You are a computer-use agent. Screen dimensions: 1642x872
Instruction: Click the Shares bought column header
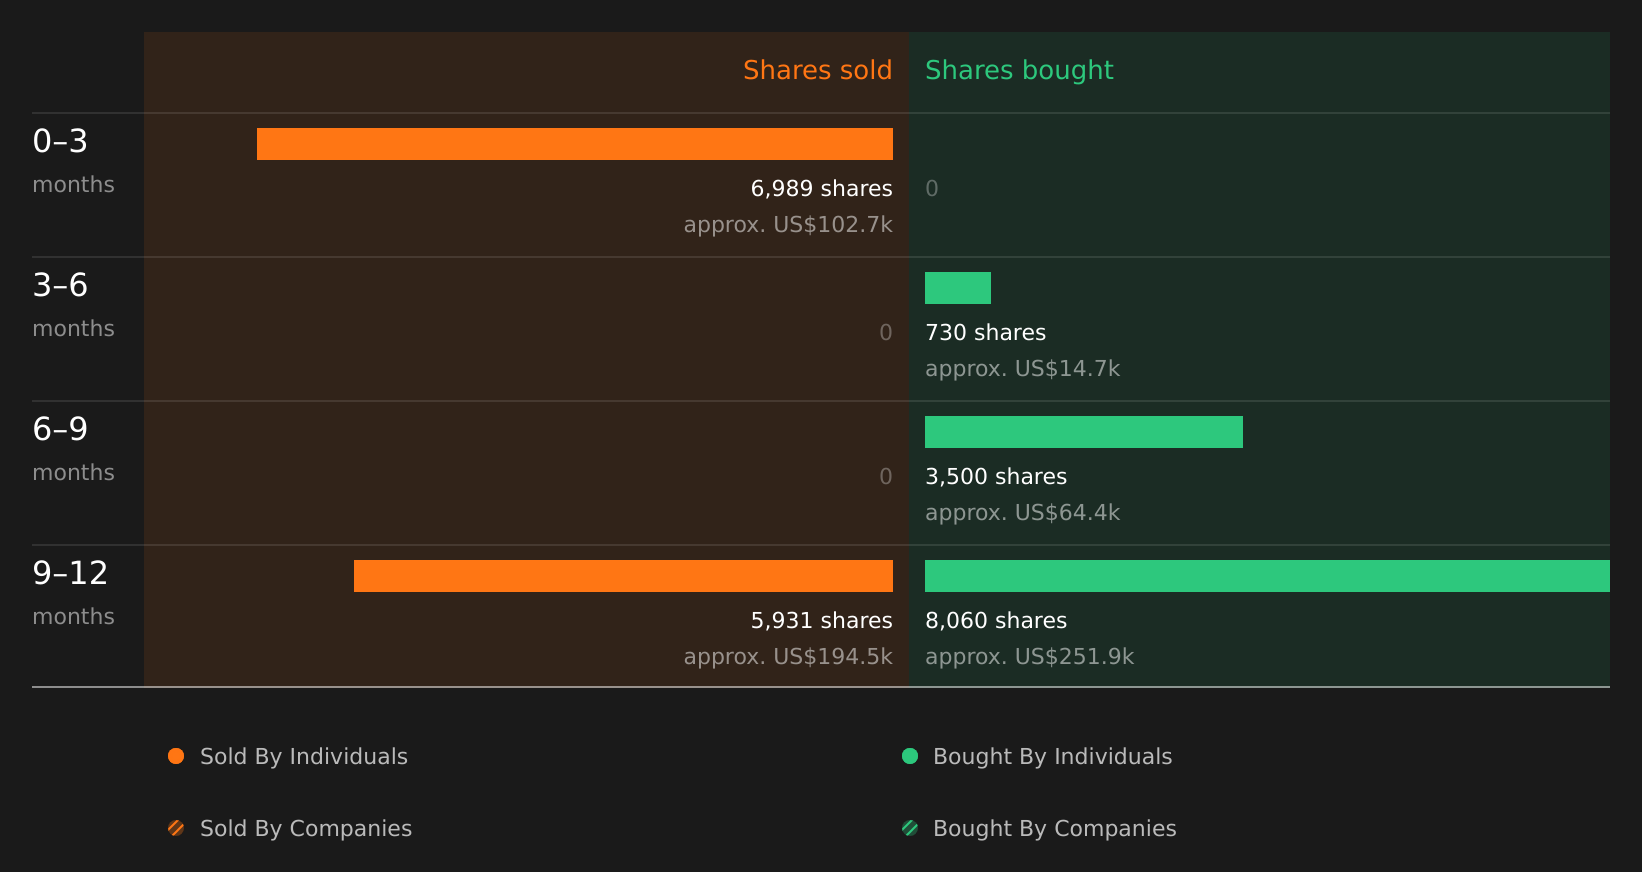coord(1019,70)
